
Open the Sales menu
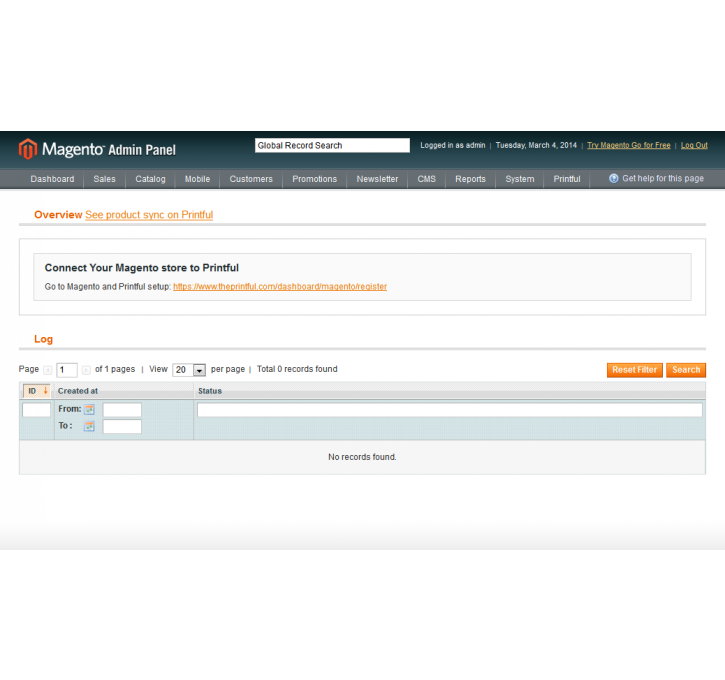tap(104, 179)
